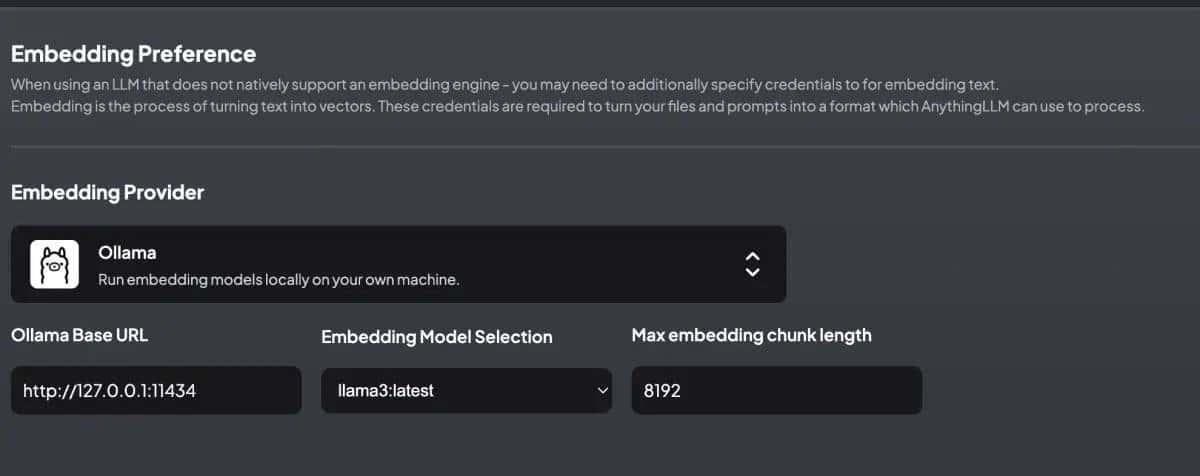Click "Run embedding models locally" description text
Viewport: 1200px width, 476px height.
278,280
